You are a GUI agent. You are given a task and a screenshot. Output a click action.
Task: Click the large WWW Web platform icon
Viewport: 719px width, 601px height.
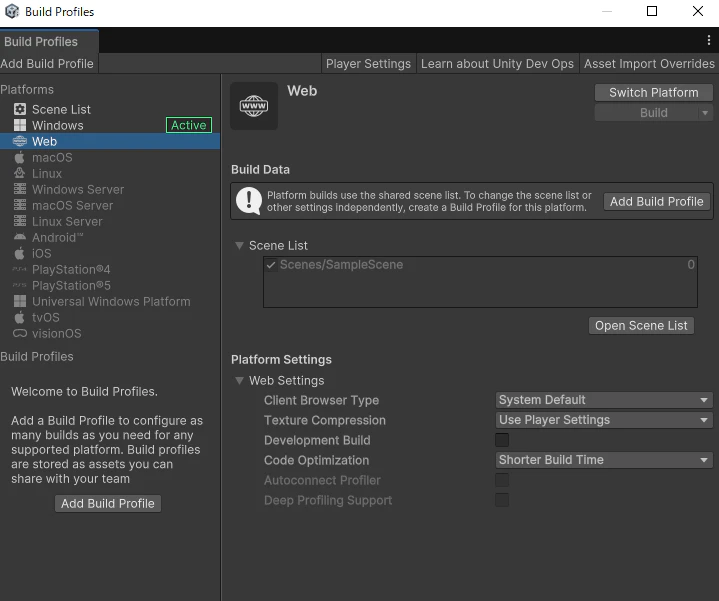coord(254,106)
